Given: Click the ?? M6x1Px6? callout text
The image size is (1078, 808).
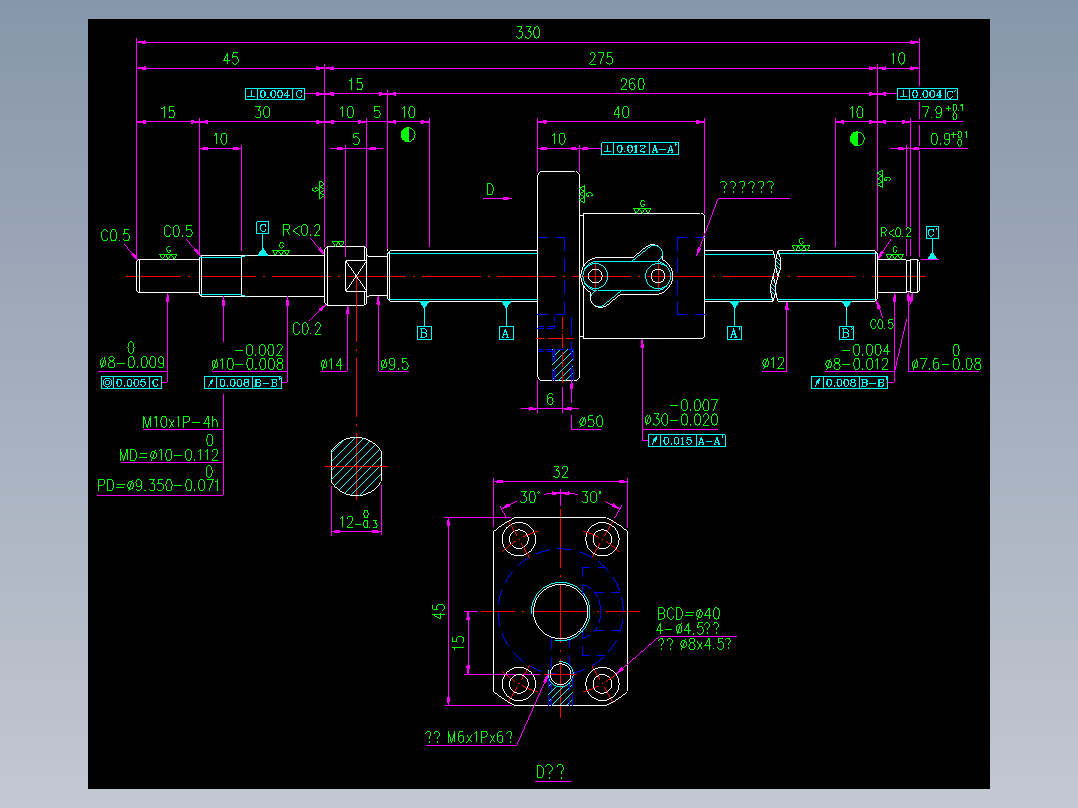Looking at the screenshot, I should (470, 737).
